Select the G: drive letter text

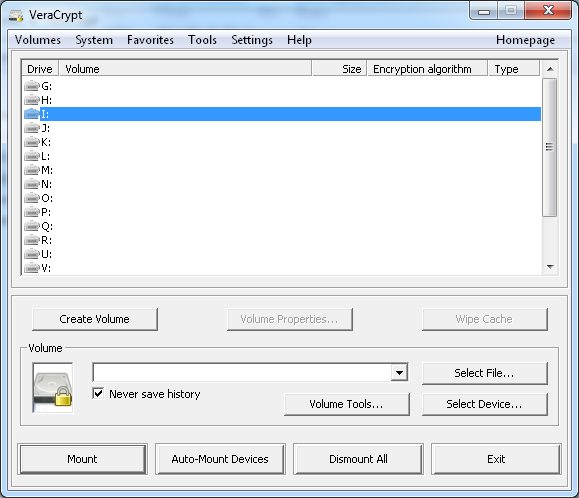tap(47, 86)
